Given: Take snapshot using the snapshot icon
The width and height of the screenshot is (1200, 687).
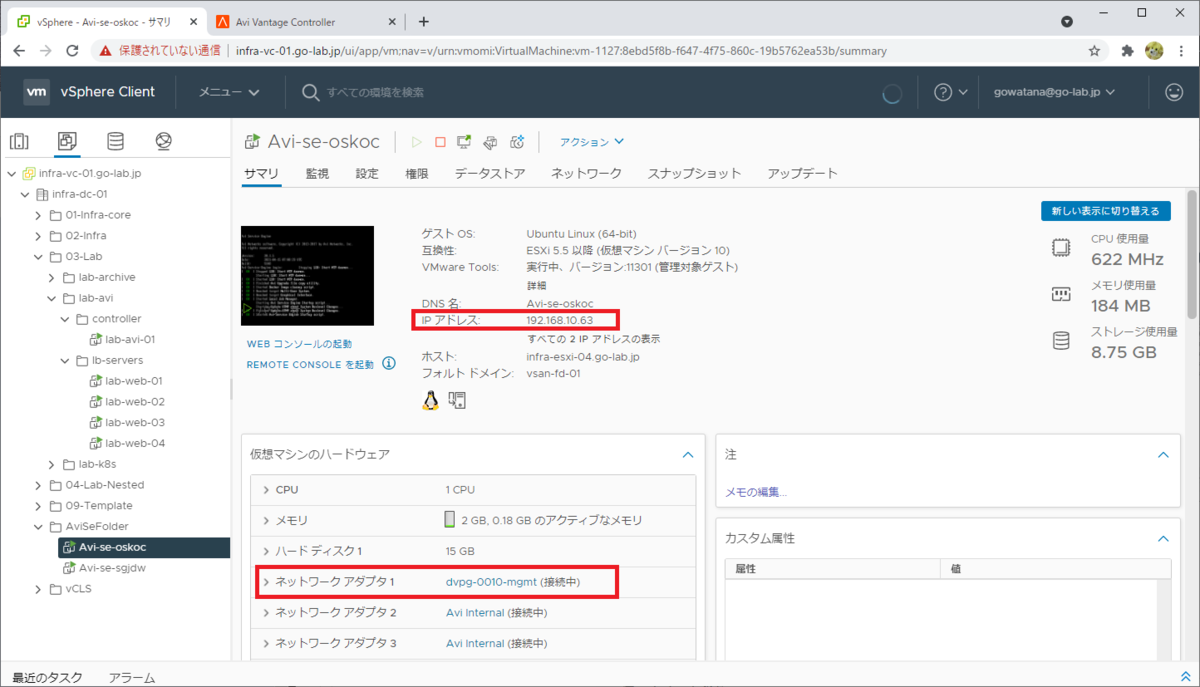Looking at the screenshot, I should click(517, 142).
